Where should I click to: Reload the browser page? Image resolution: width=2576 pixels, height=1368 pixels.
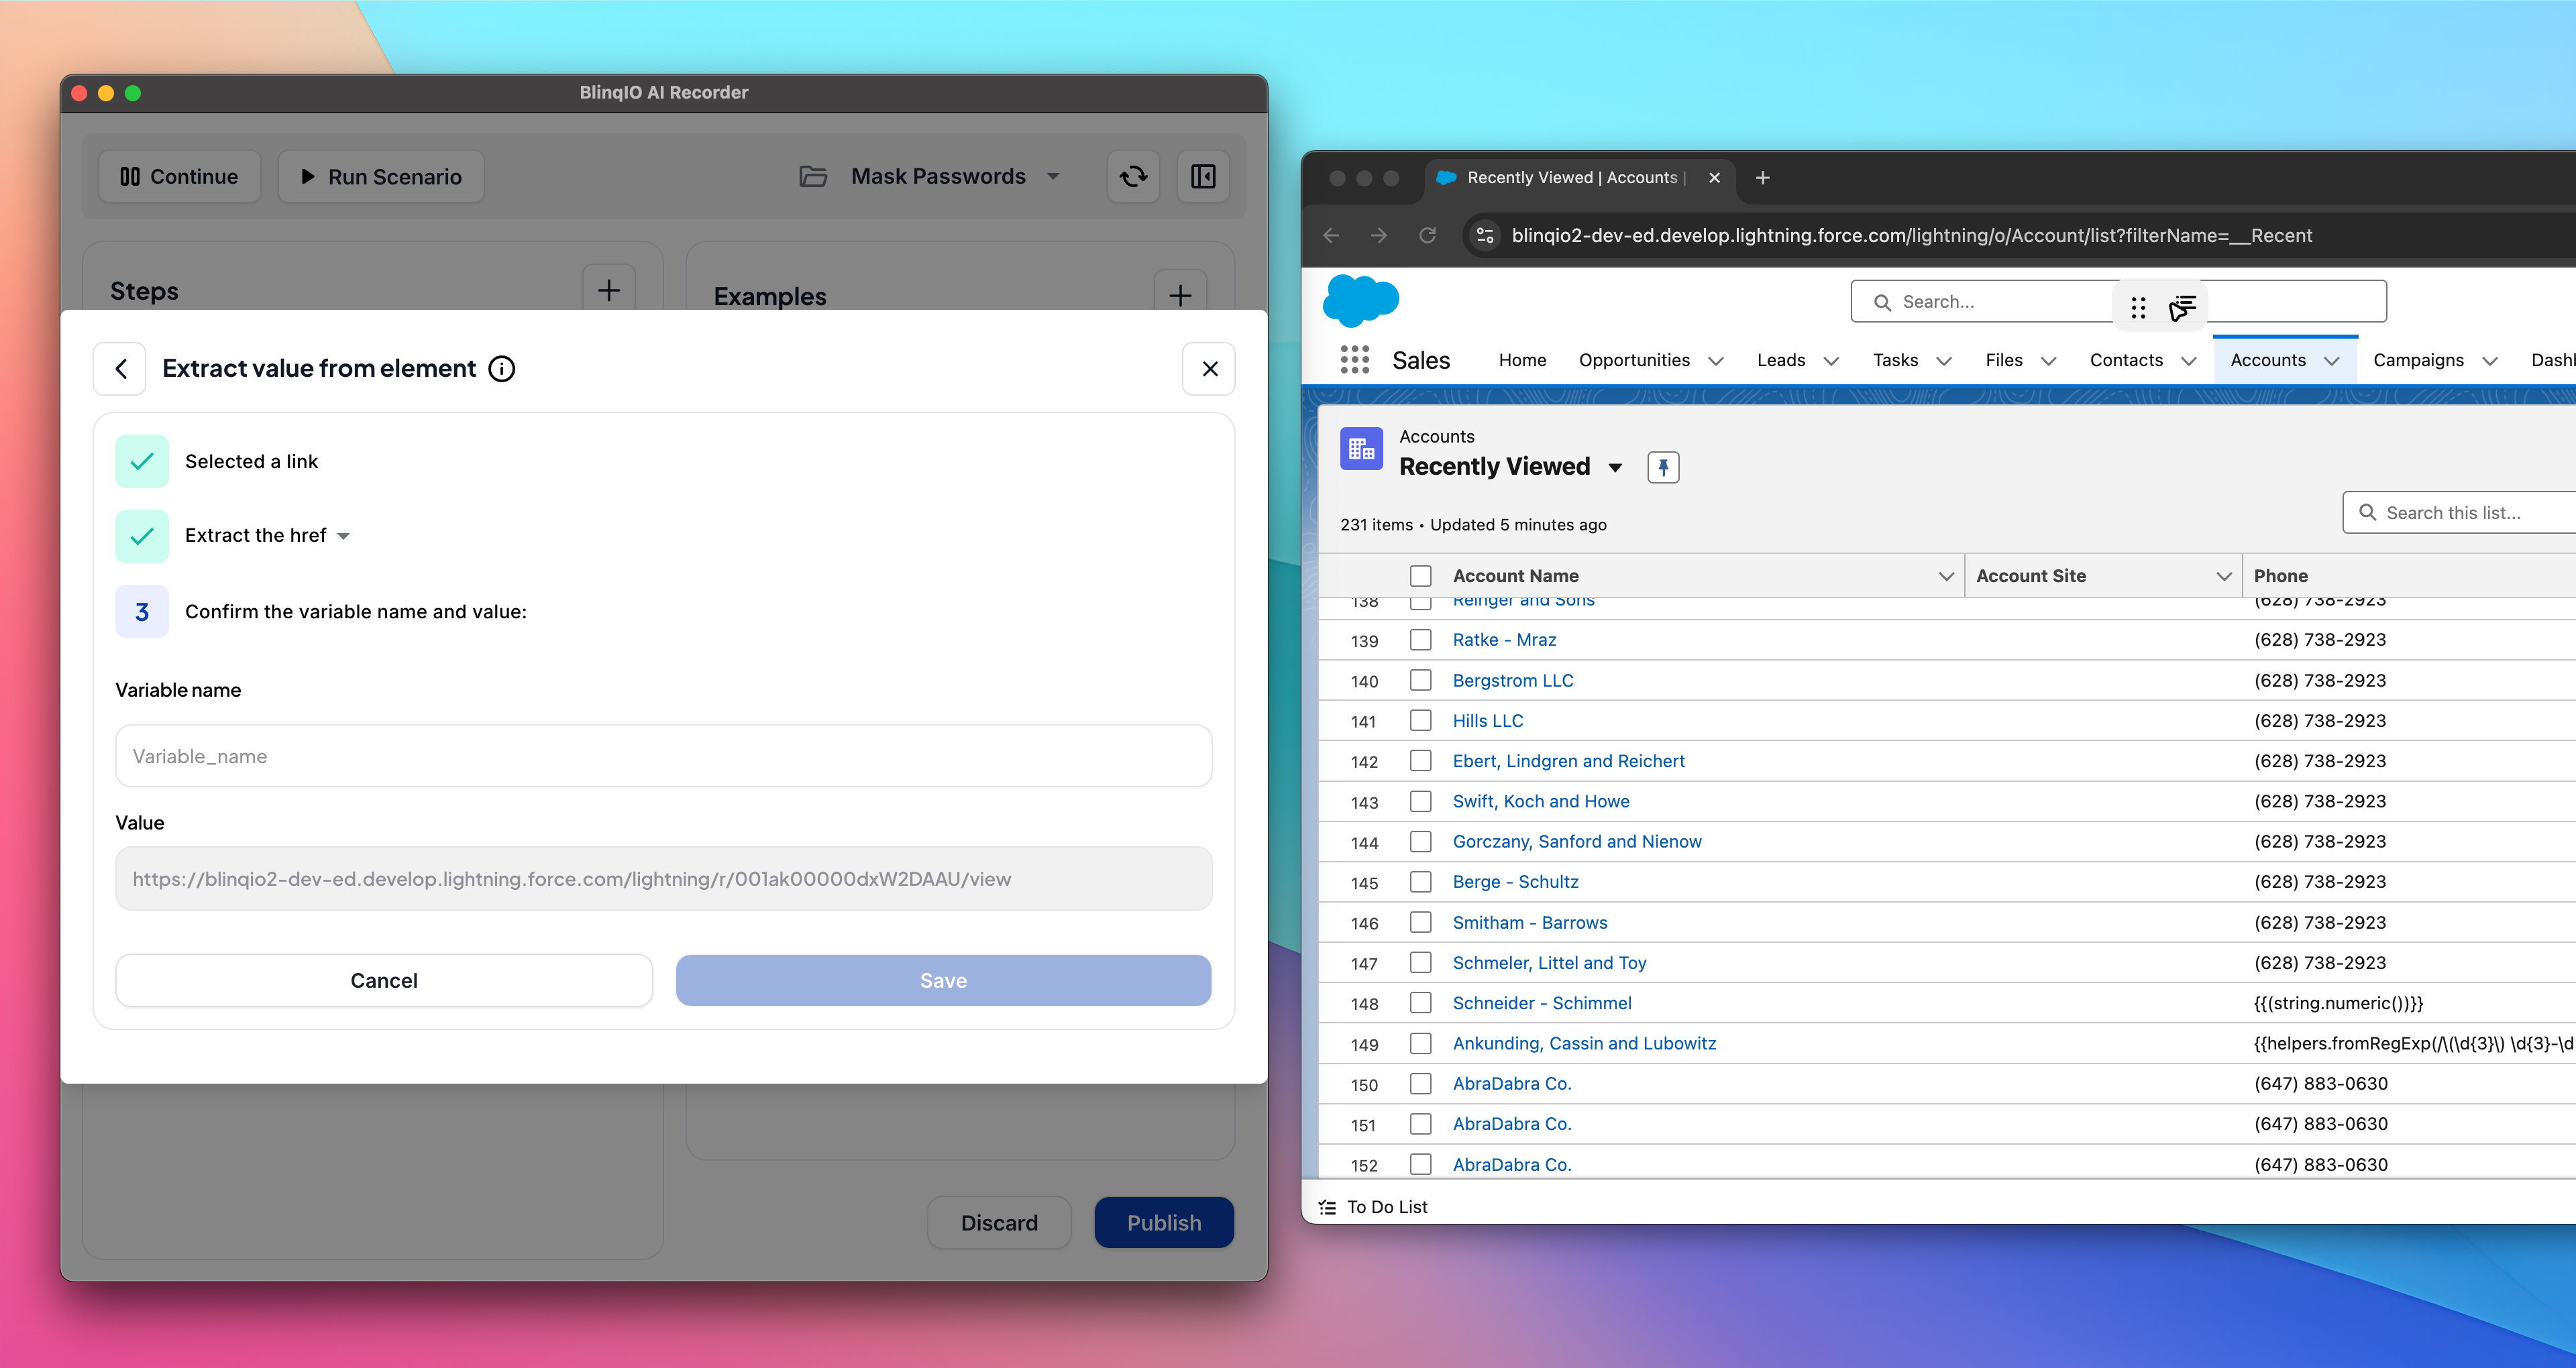click(1427, 235)
